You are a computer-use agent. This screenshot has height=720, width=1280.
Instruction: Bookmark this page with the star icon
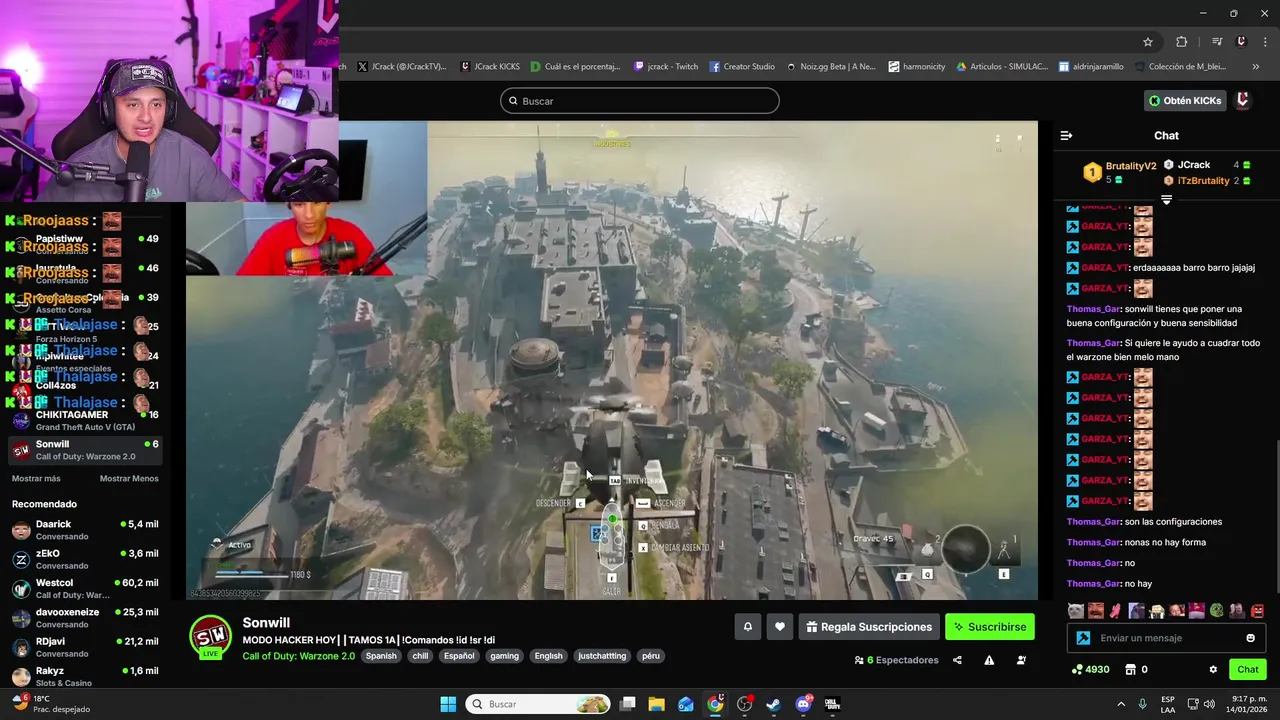[x=1148, y=42]
